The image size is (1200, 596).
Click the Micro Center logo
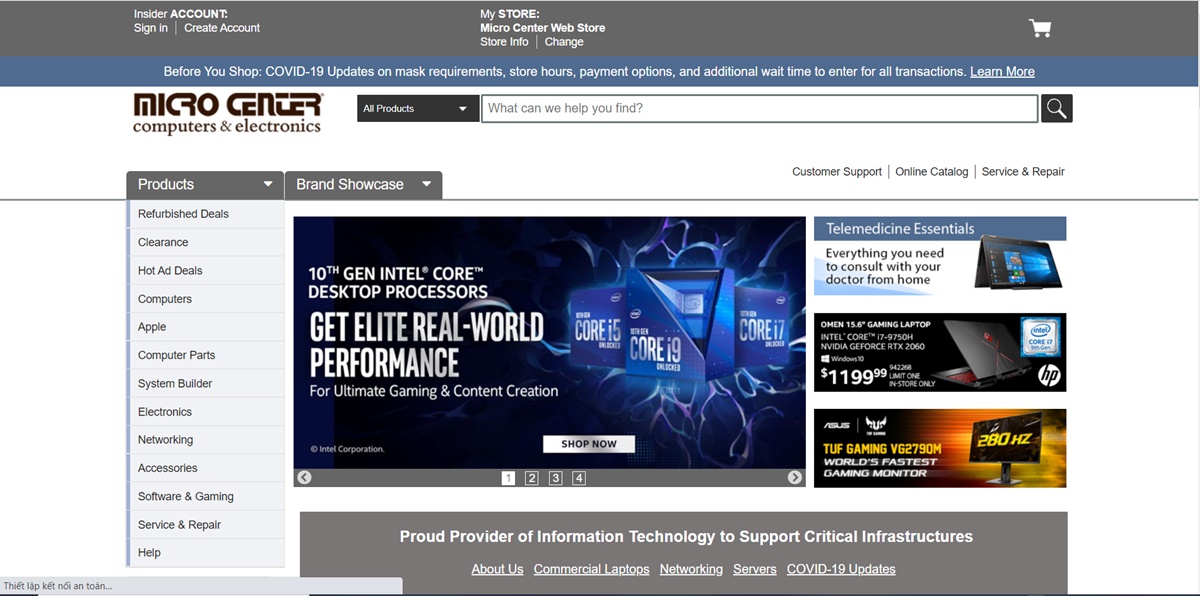coord(228,113)
